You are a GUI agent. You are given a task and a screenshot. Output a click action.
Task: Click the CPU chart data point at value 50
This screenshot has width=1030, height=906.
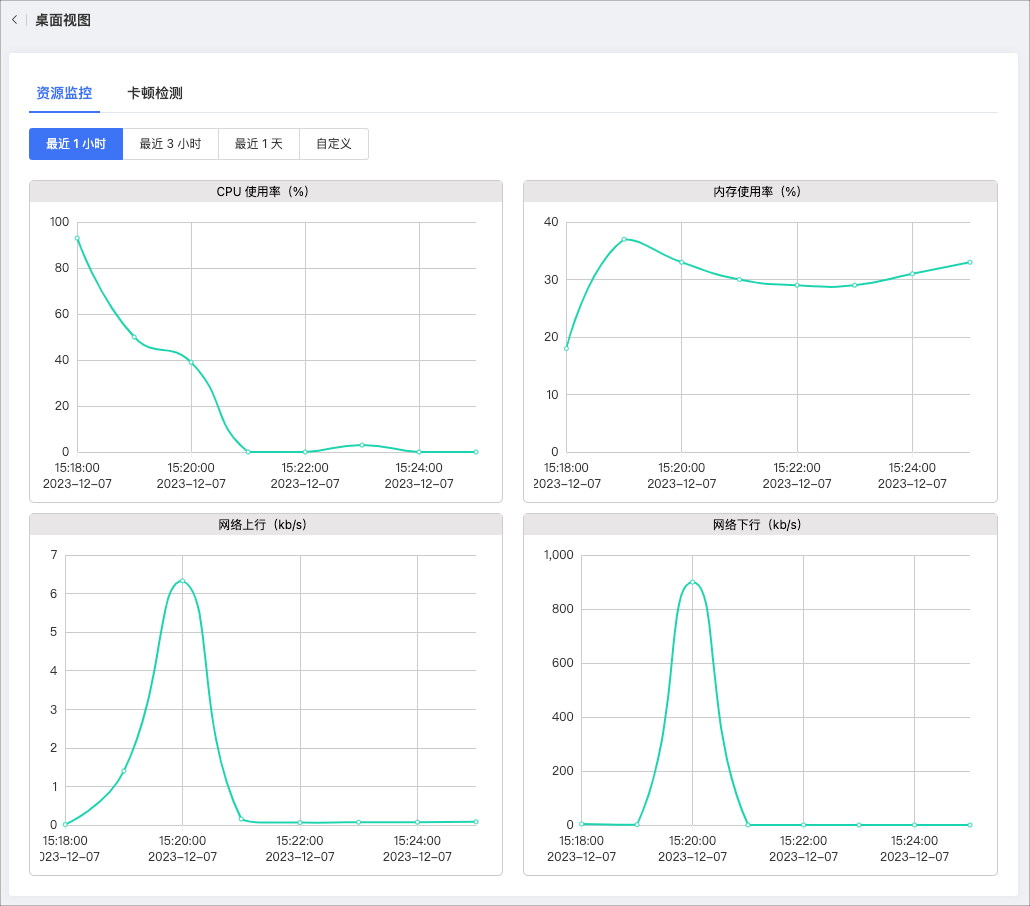134,337
